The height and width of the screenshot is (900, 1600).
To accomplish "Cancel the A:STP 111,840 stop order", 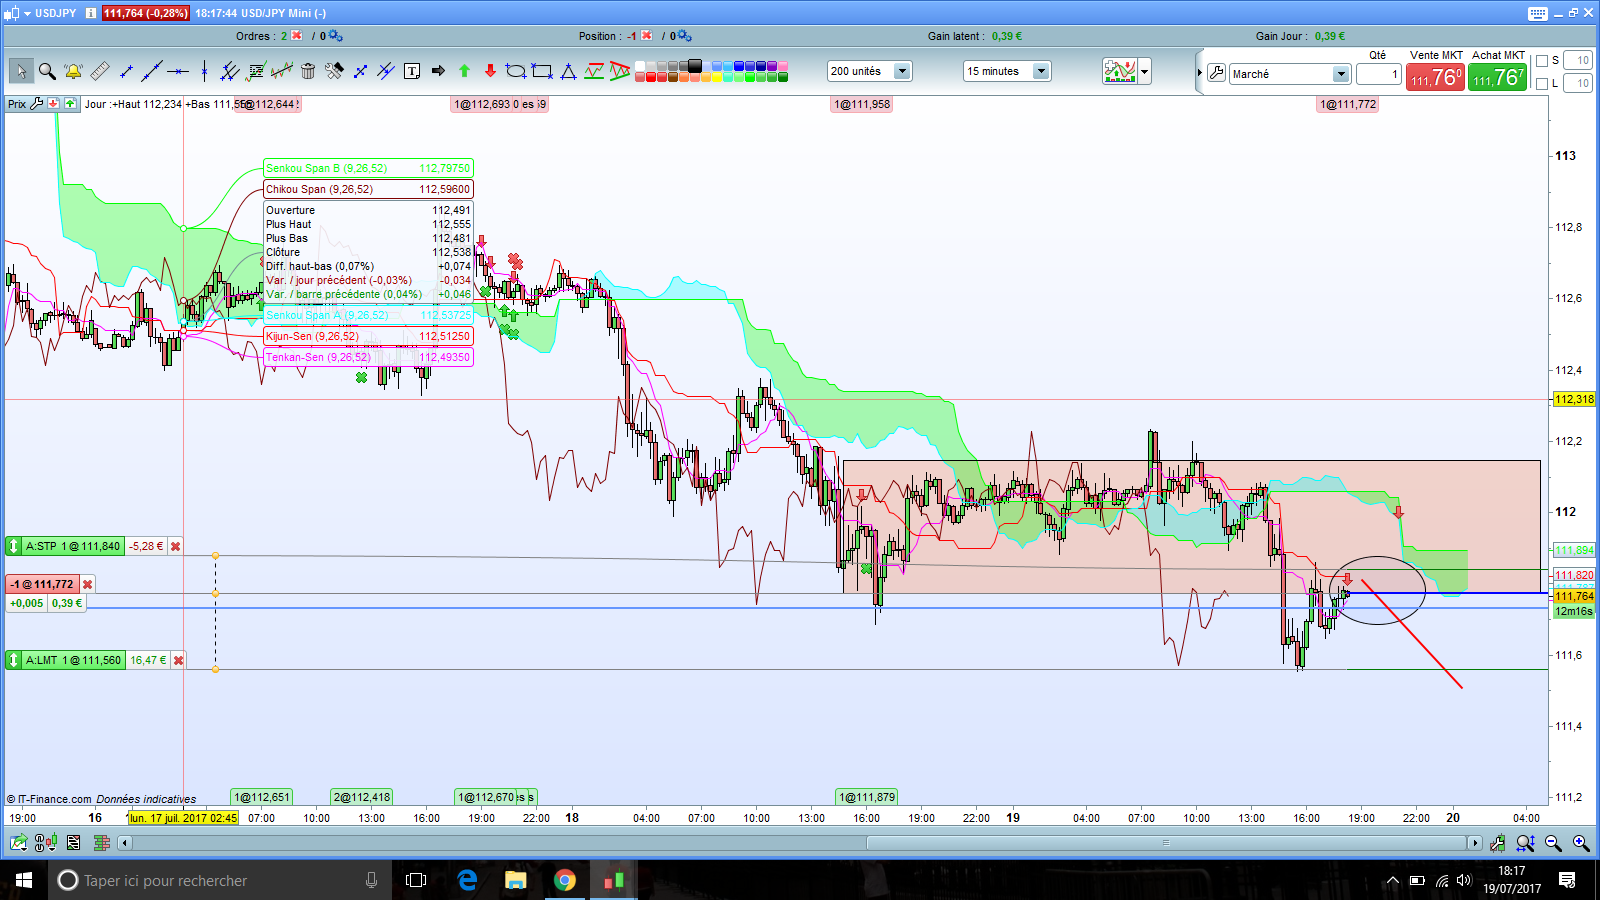I will tap(175, 546).
